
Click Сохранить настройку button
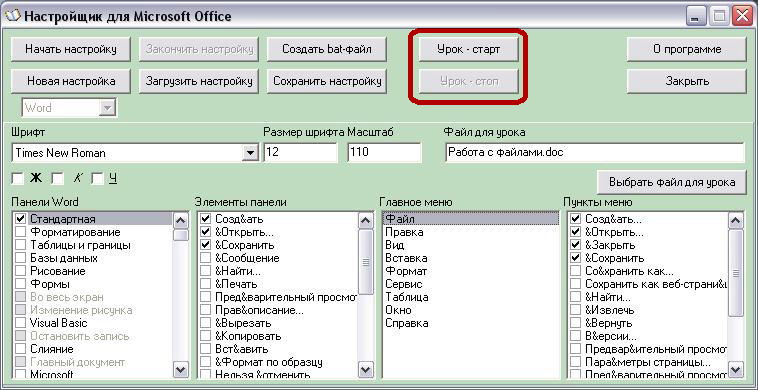(x=327, y=81)
